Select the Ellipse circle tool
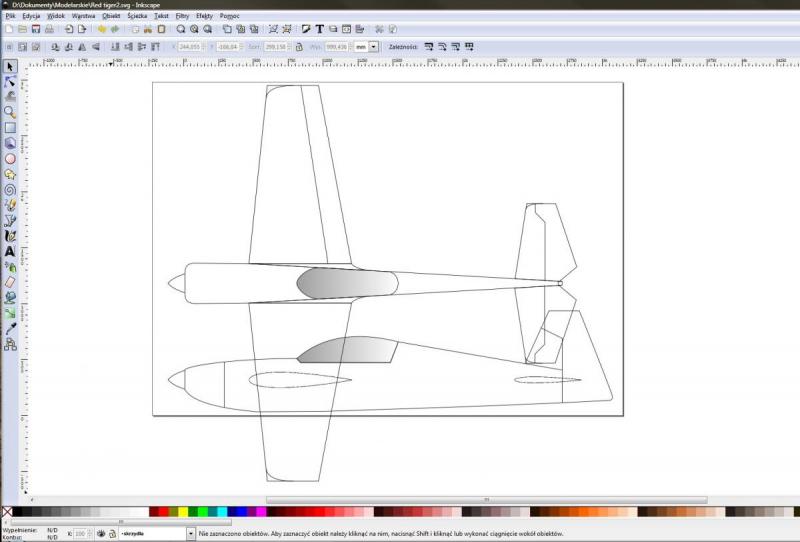The image size is (800, 542). [10, 158]
